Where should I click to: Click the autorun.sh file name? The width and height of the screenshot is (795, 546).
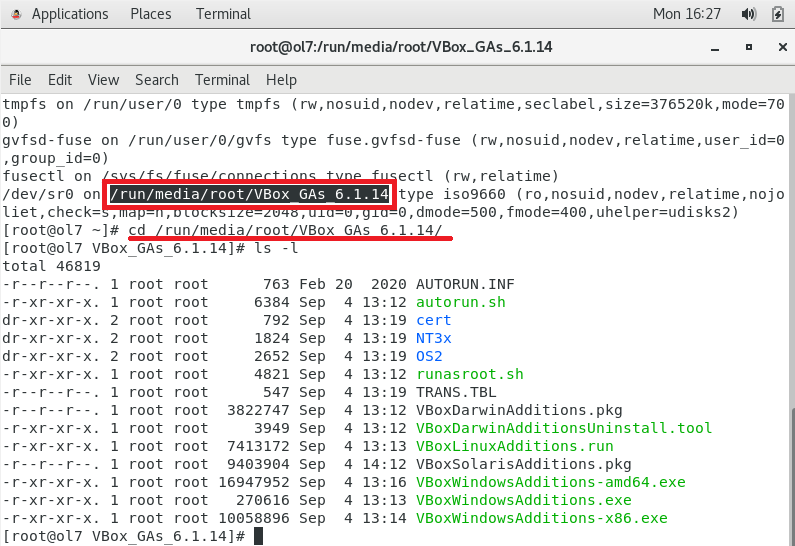(460, 302)
